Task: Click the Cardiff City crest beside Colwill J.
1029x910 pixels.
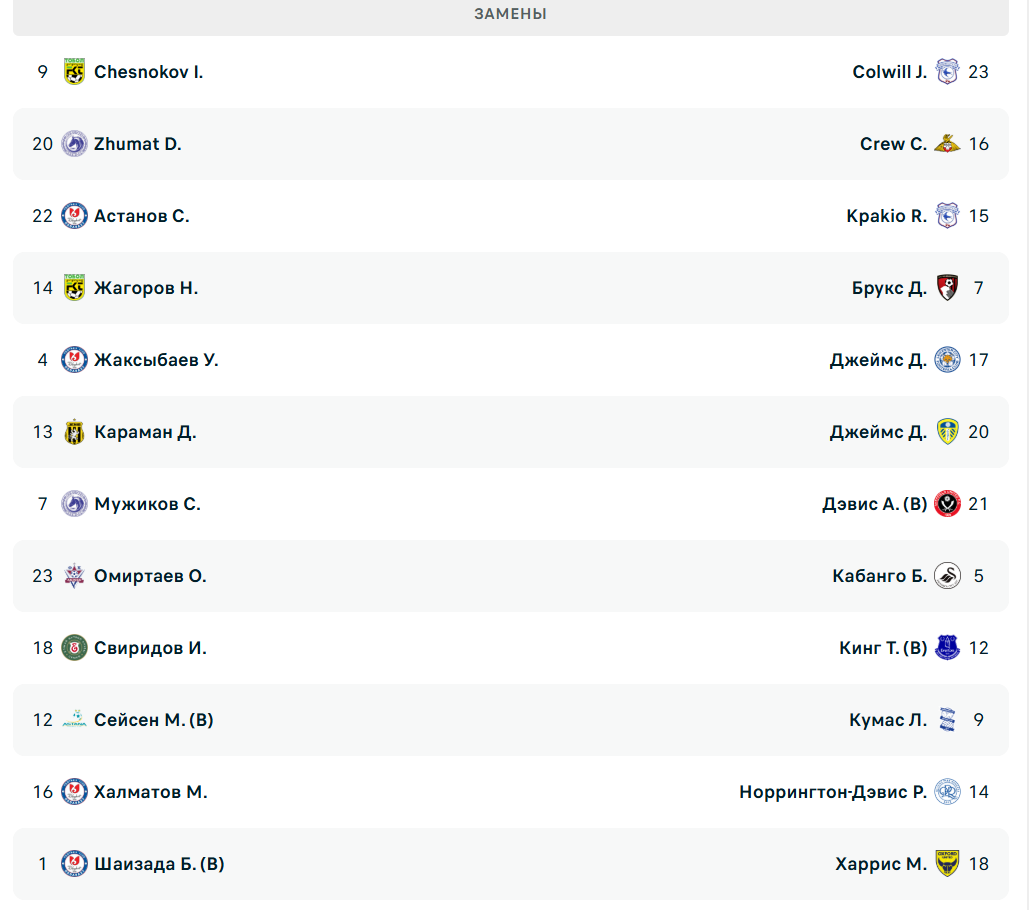Action: (947, 72)
